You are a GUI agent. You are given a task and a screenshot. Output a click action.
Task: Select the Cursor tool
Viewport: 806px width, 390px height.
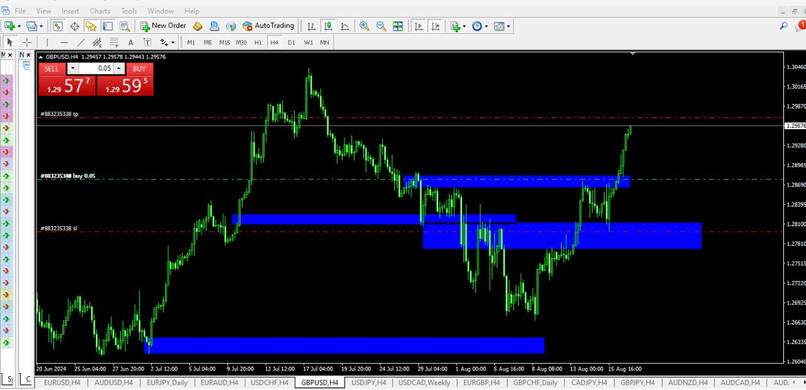point(10,42)
